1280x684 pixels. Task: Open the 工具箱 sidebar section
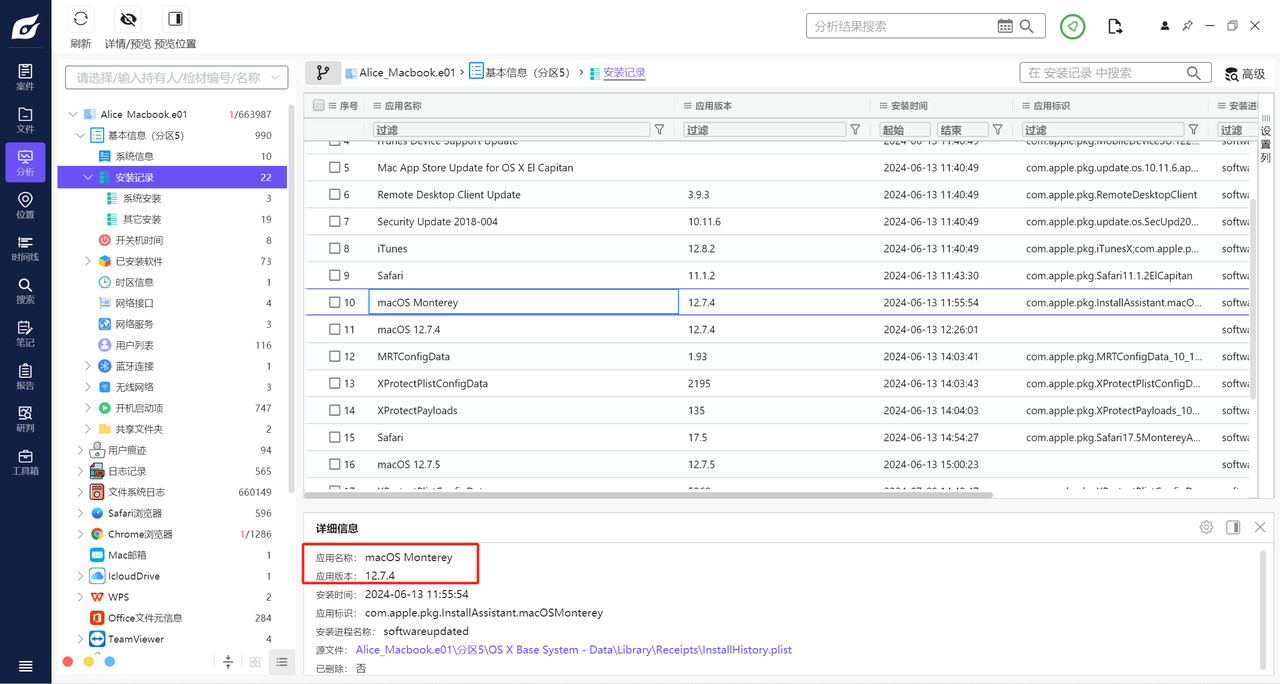coord(25,461)
